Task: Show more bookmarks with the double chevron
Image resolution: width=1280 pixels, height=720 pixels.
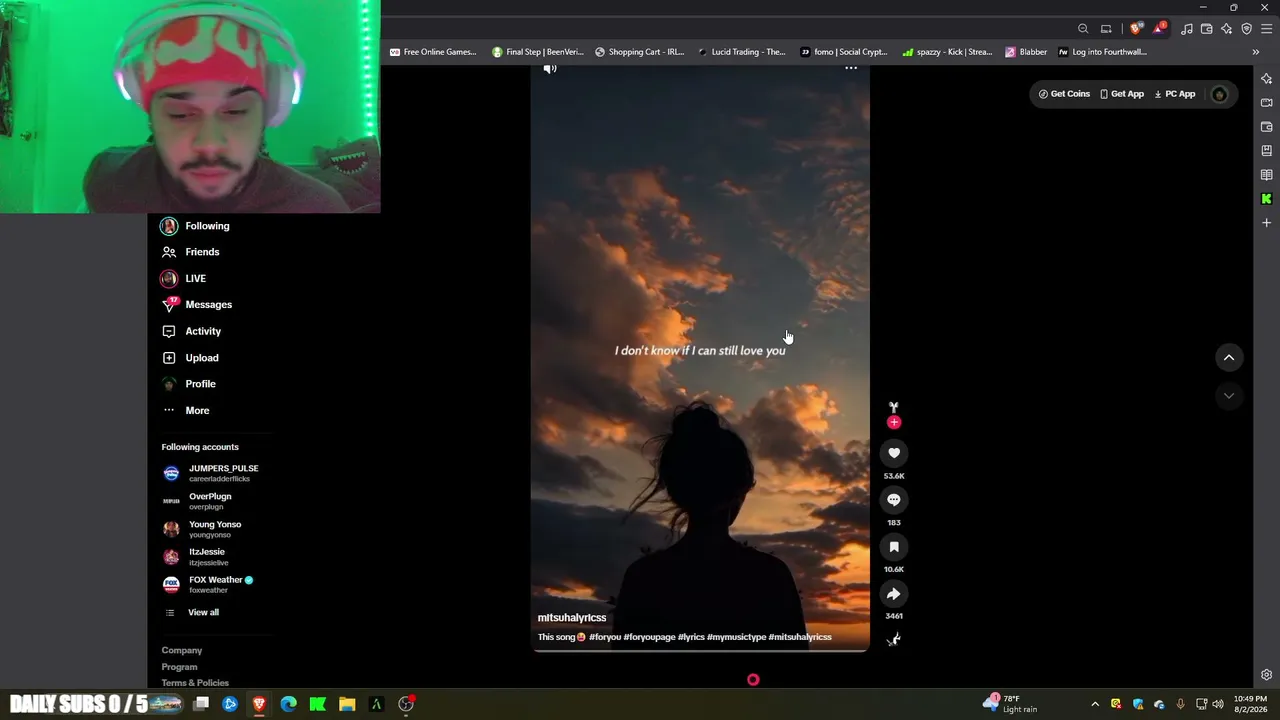Action: pyautogui.click(x=1256, y=52)
